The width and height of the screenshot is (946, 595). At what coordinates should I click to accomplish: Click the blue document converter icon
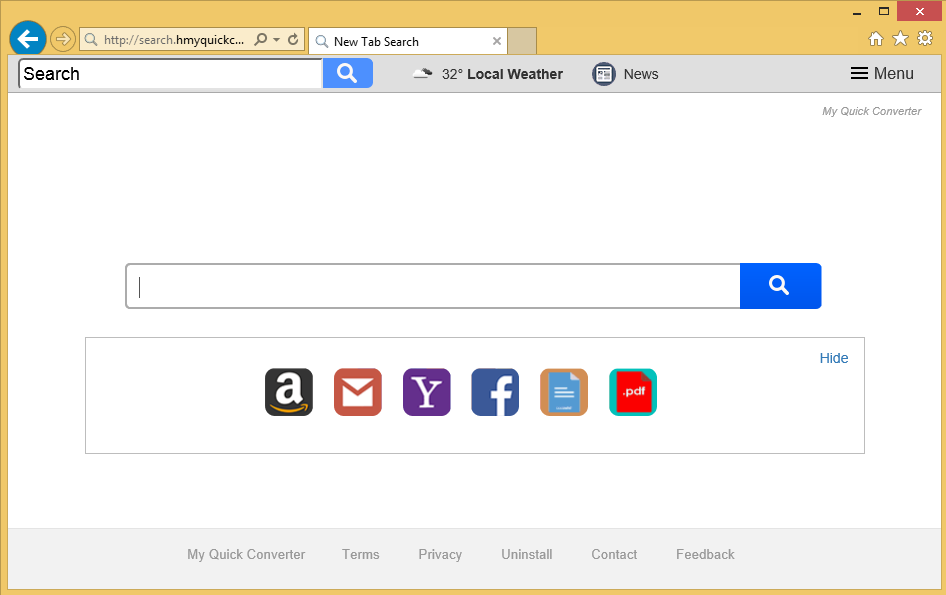tap(564, 392)
